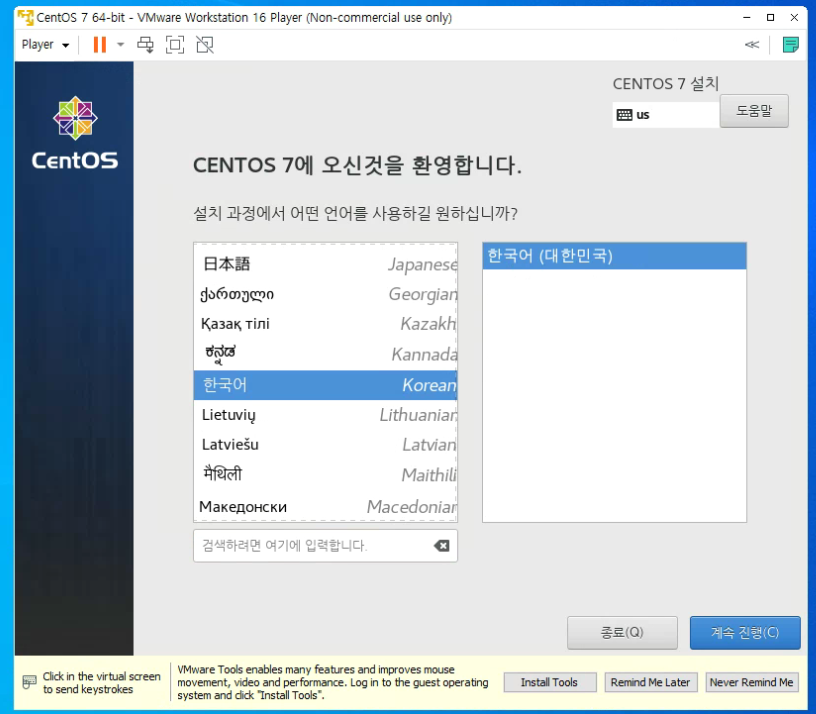Viewport: 816px width, 714px height.
Task: Select Latviešu Latvian language
Action: [x=326, y=444]
